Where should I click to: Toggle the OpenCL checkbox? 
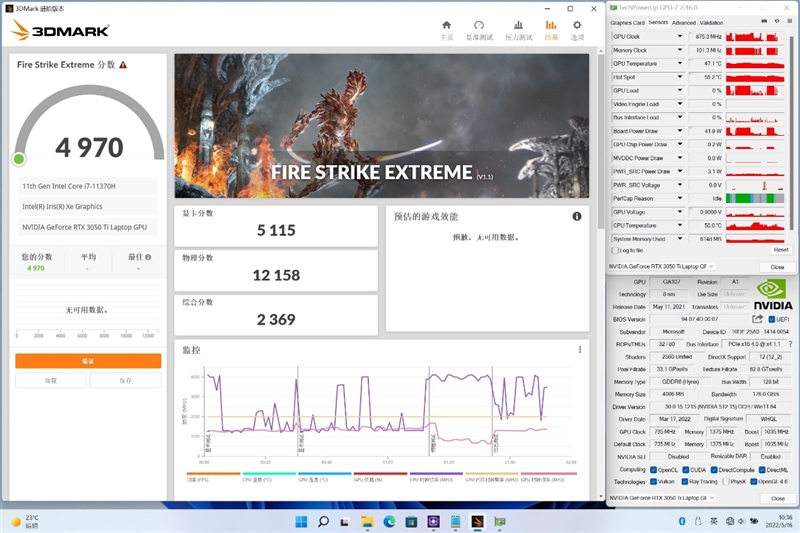(x=653, y=470)
